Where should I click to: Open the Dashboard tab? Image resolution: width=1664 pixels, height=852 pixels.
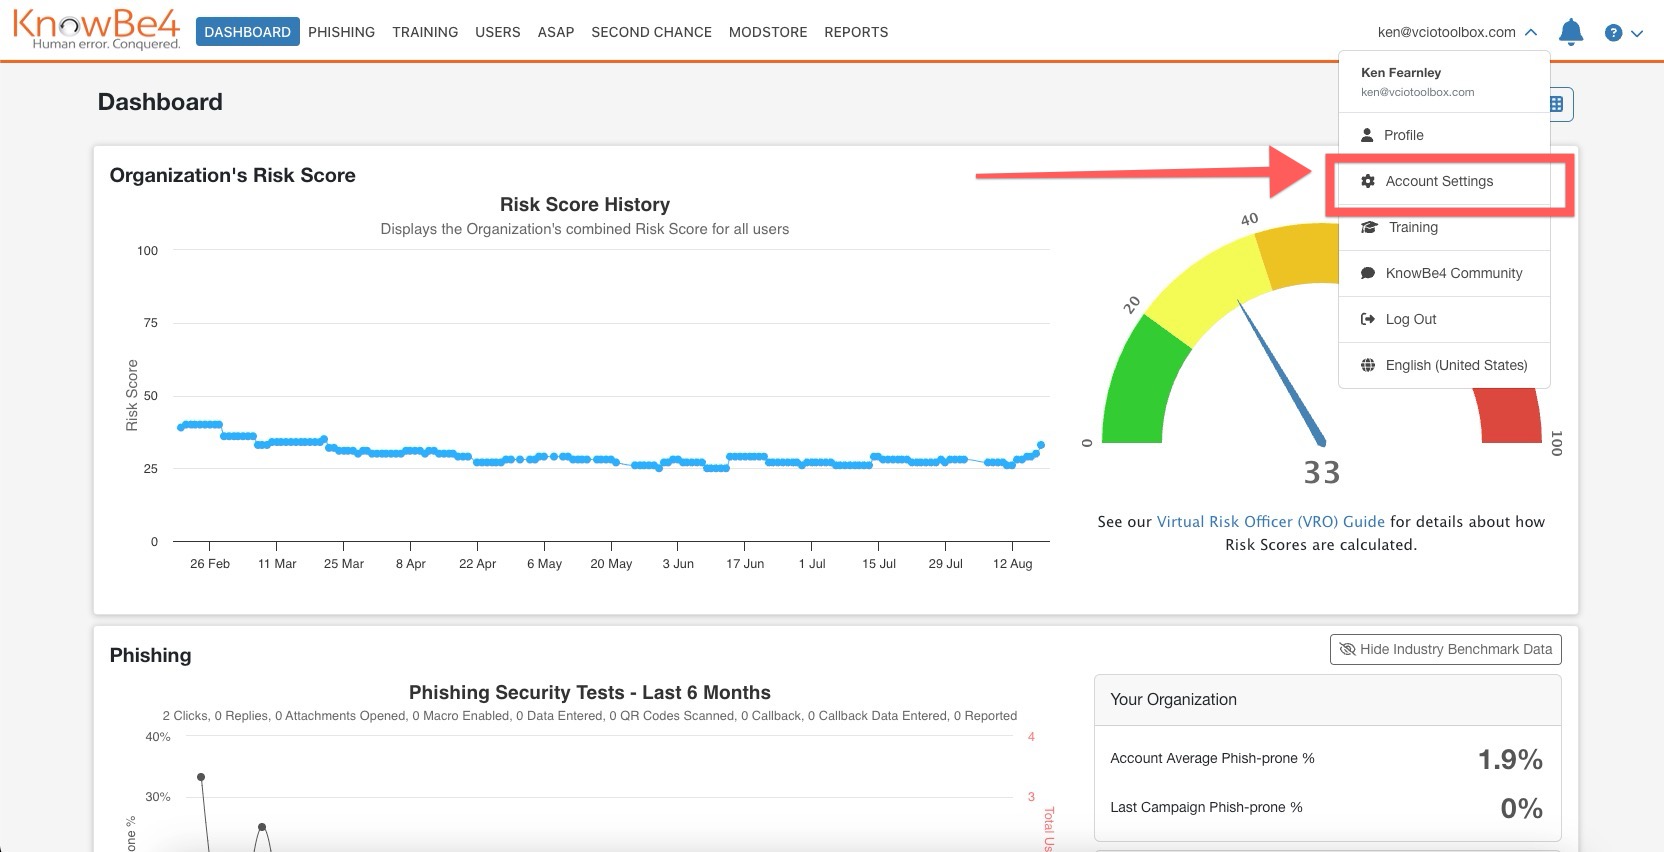click(x=248, y=32)
